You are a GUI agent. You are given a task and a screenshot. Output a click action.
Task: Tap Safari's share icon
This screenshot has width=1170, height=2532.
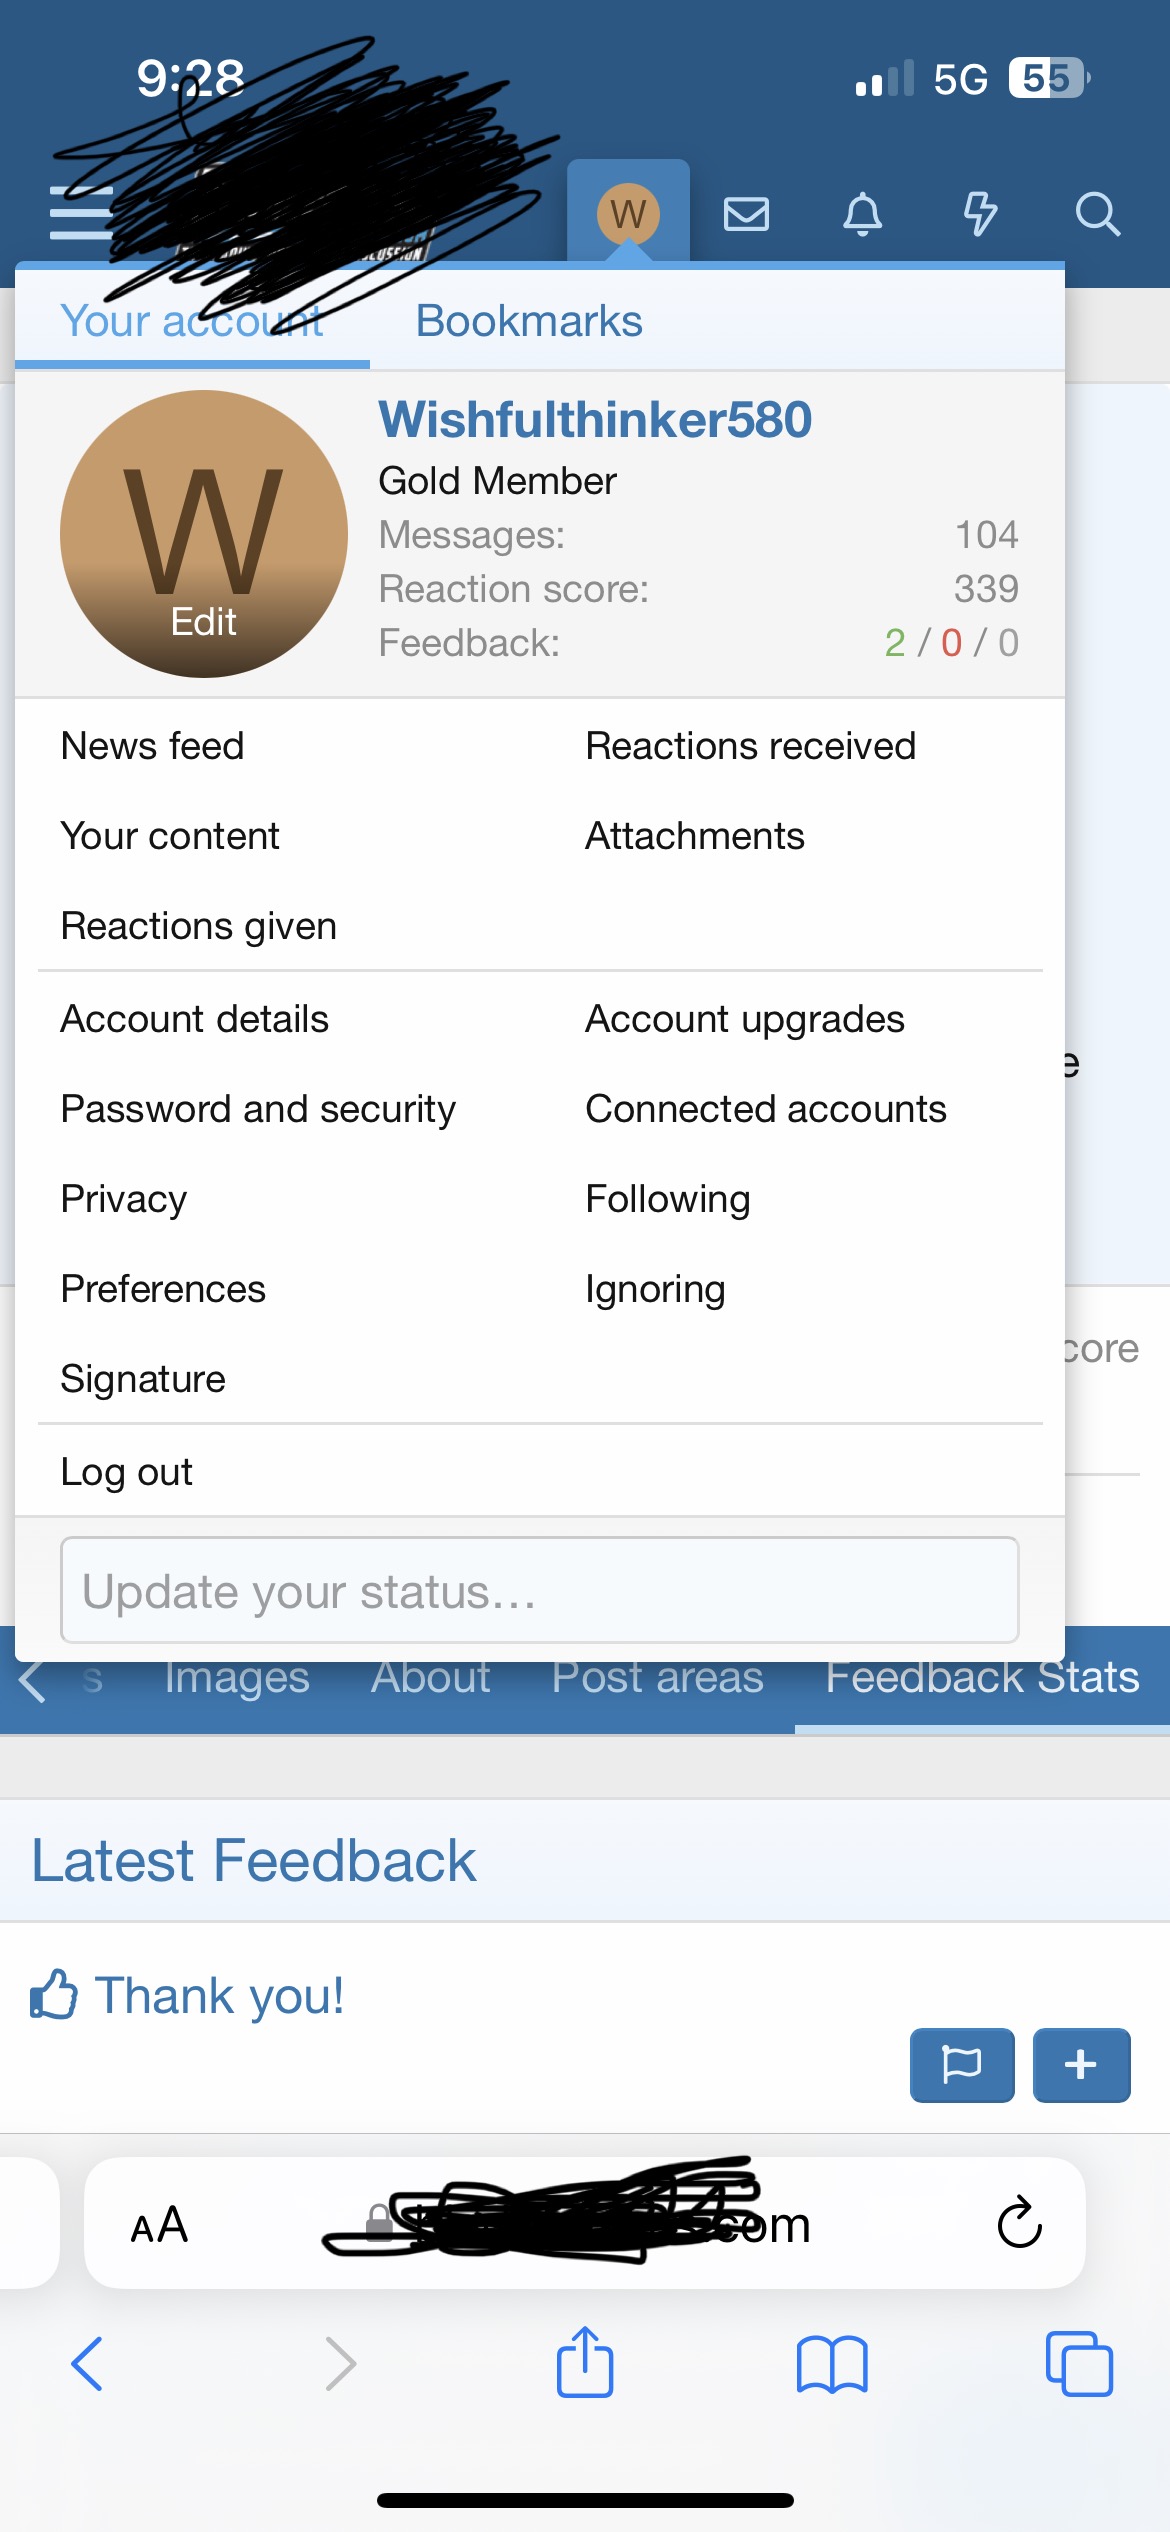click(x=585, y=2363)
